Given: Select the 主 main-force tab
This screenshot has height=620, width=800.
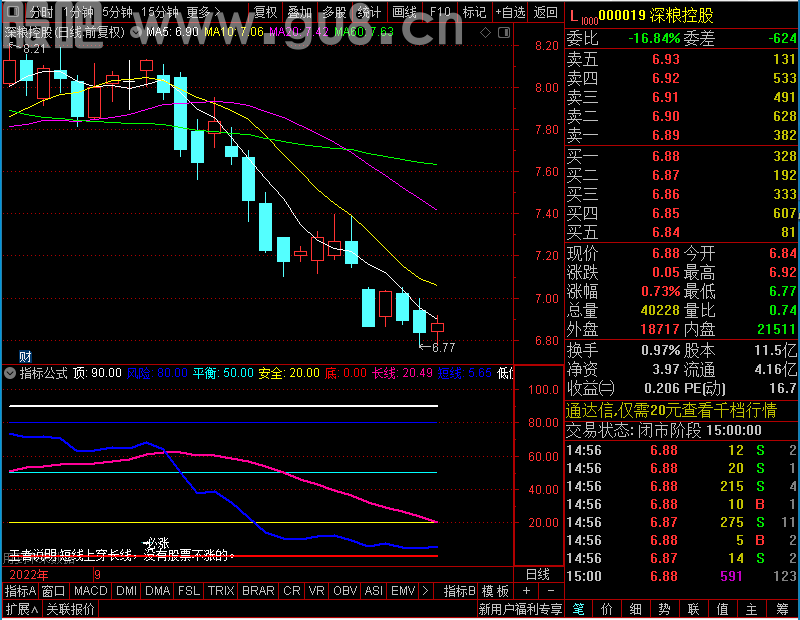Looking at the screenshot, I should (x=752, y=609).
